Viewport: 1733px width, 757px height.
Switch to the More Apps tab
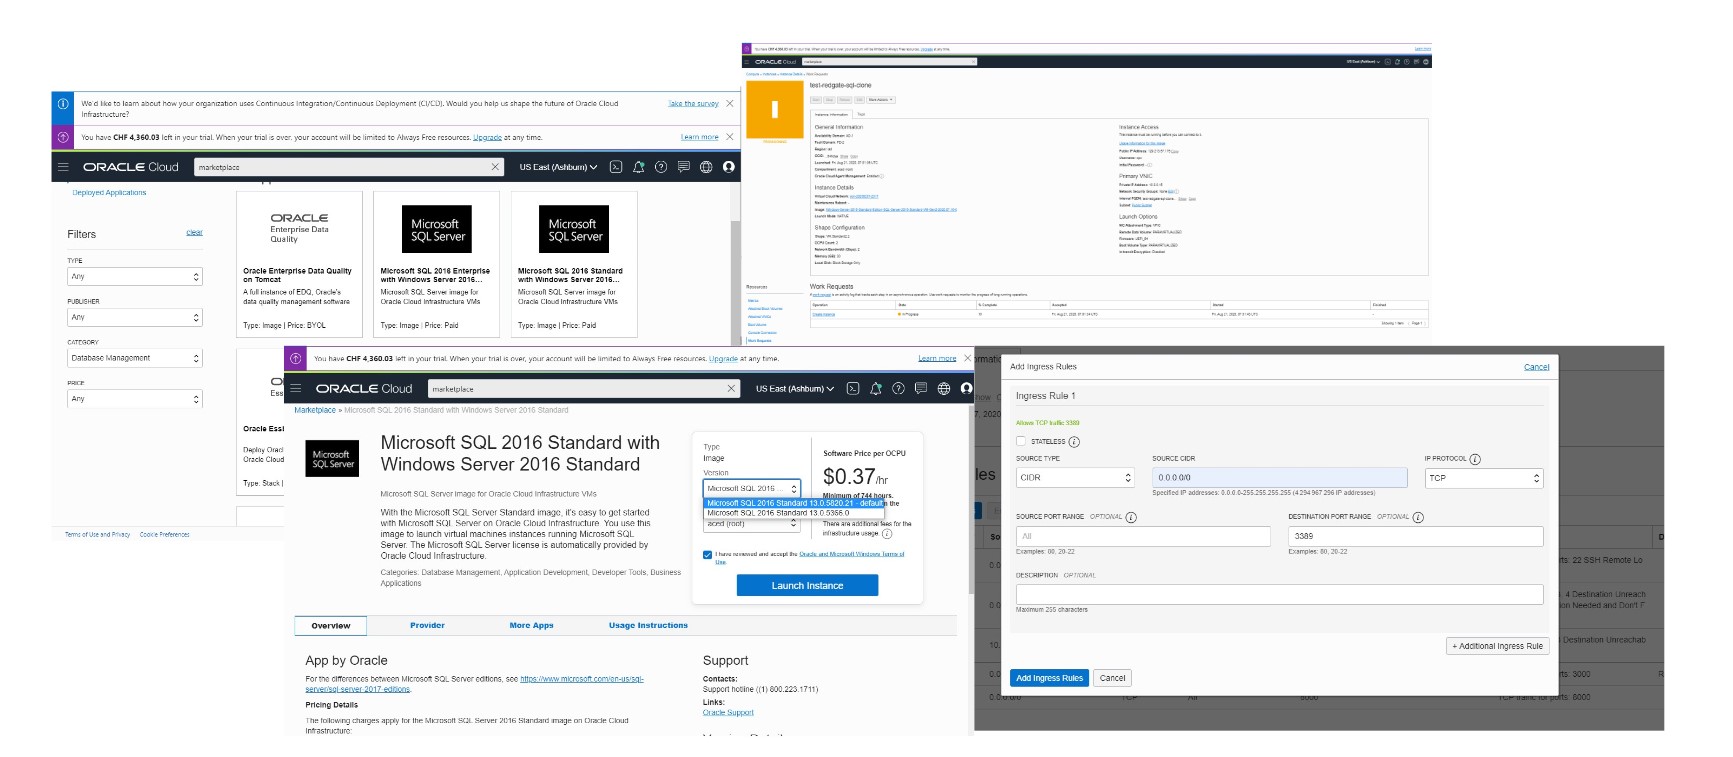(531, 626)
